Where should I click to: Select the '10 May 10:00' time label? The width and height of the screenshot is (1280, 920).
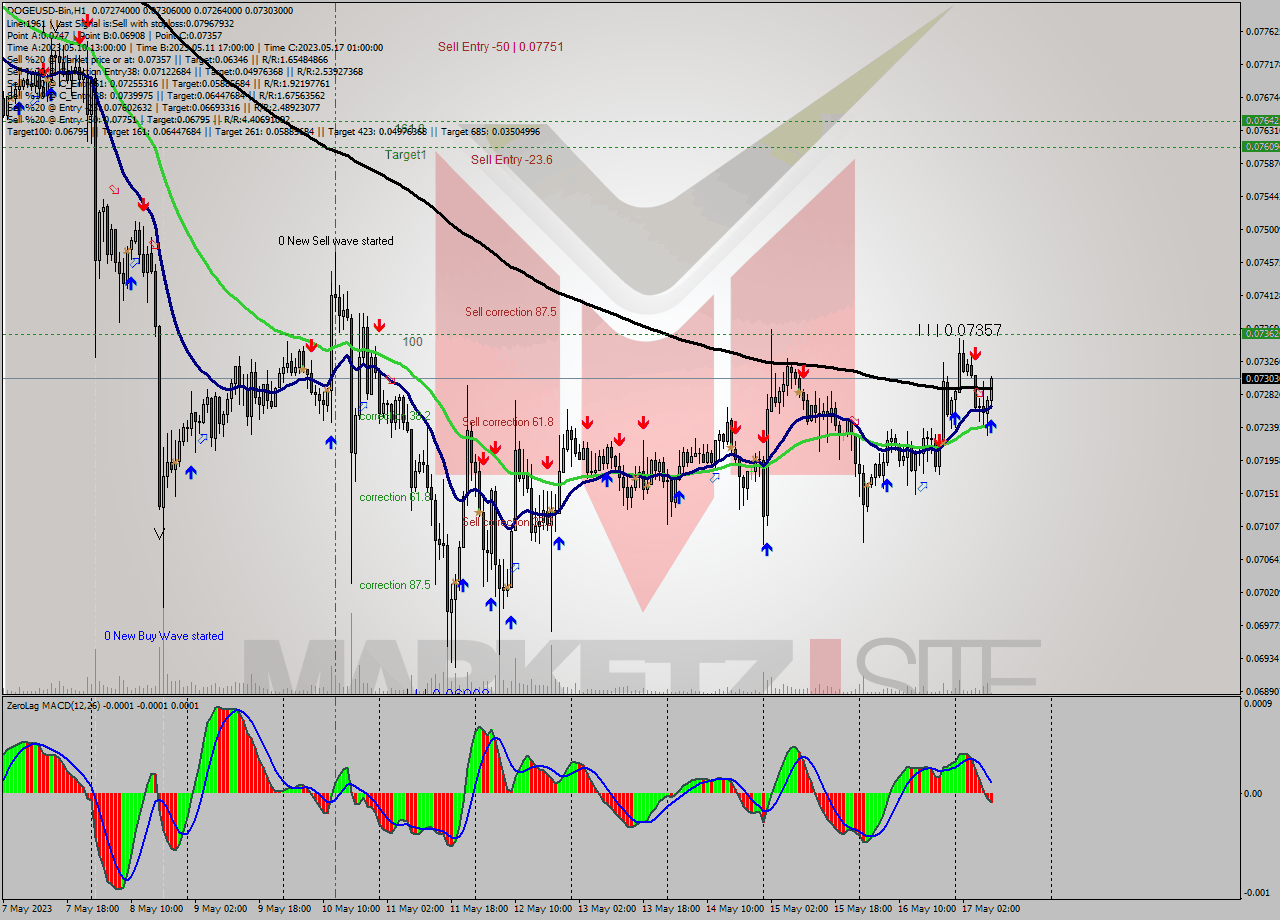pyautogui.click(x=351, y=908)
